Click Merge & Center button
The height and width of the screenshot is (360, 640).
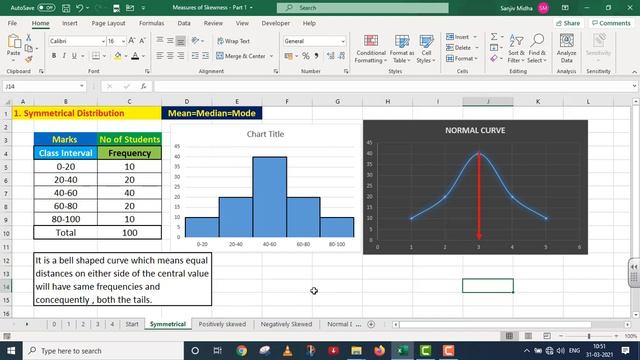pyautogui.click(x=241, y=56)
